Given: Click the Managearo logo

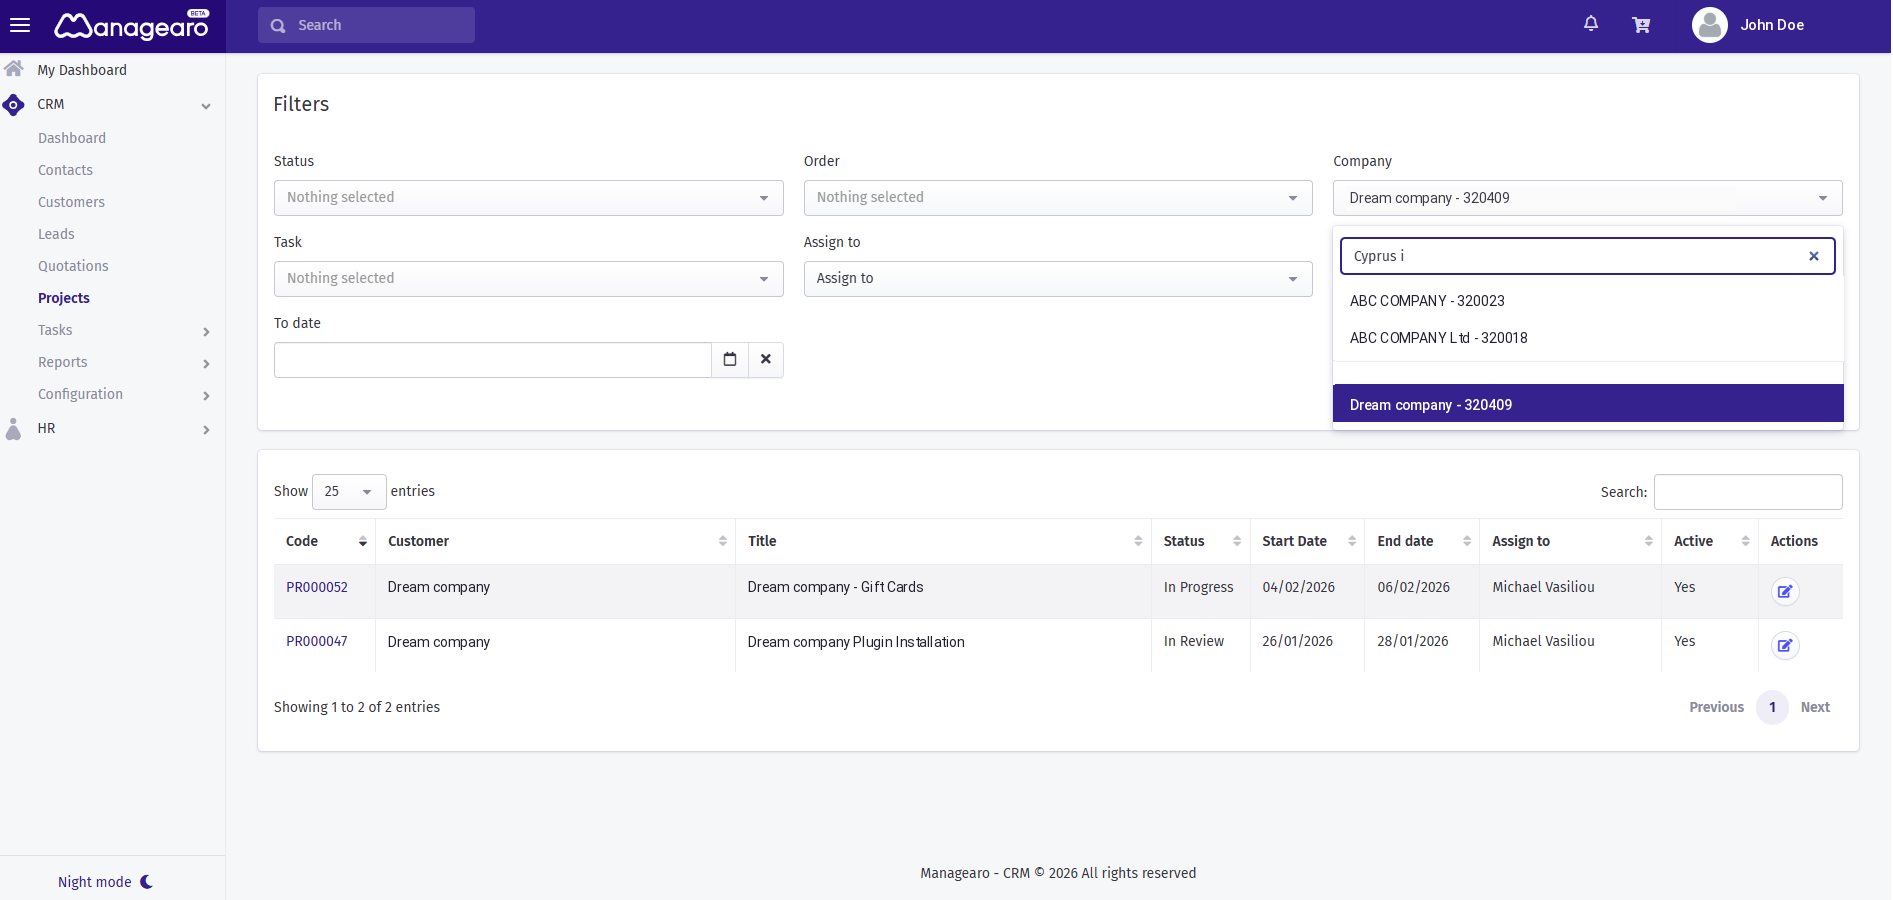Looking at the screenshot, I should pyautogui.click(x=131, y=25).
